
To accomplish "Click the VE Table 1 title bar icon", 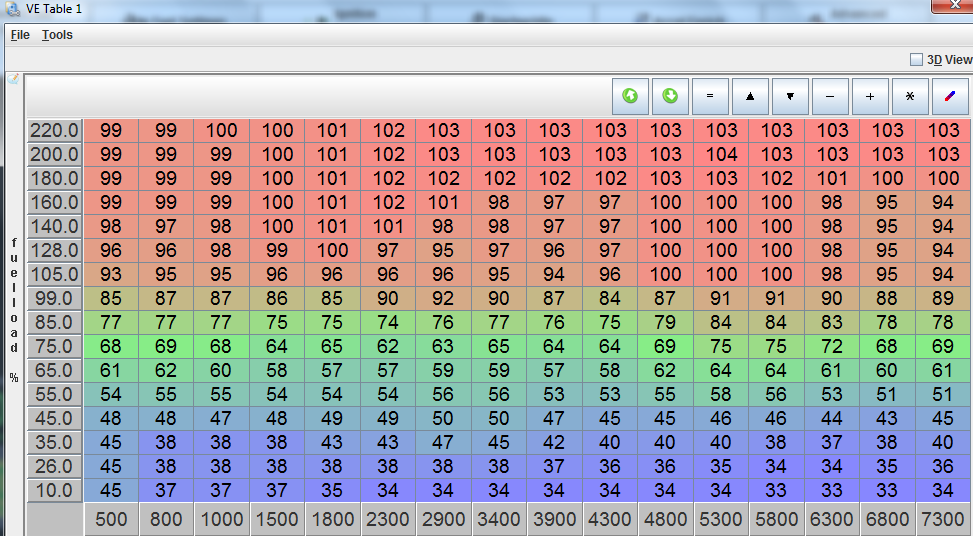I will [14, 9].
